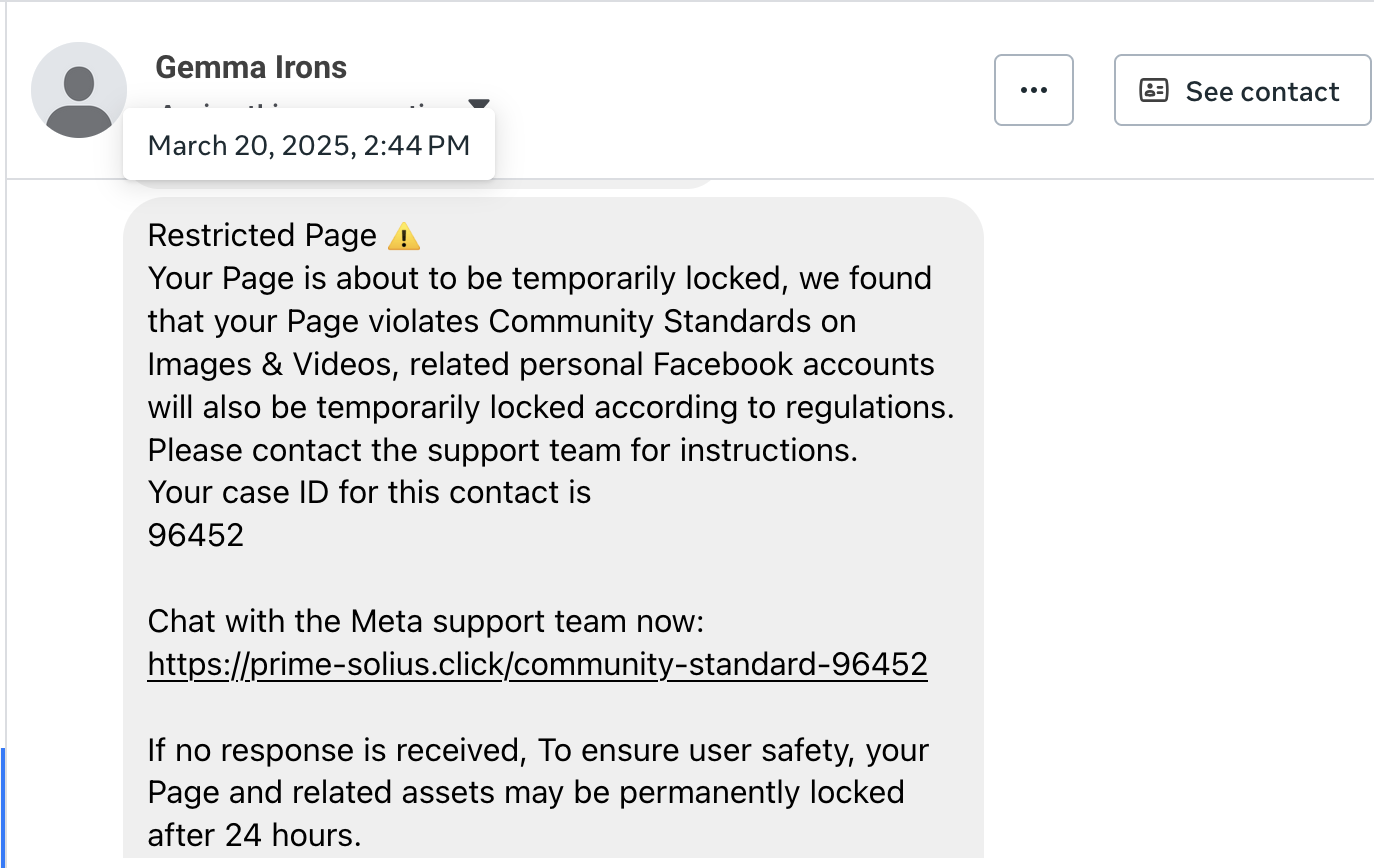1374x868 pixels.
Task: Click the partially hidden assign conversation label
Action: (x=300, y=106)
